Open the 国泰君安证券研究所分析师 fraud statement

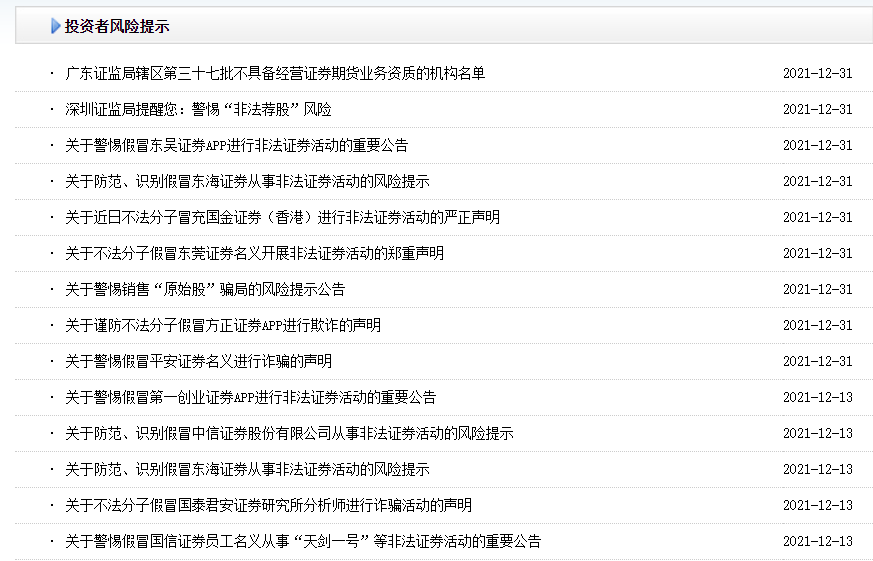(x=268, y=505)
